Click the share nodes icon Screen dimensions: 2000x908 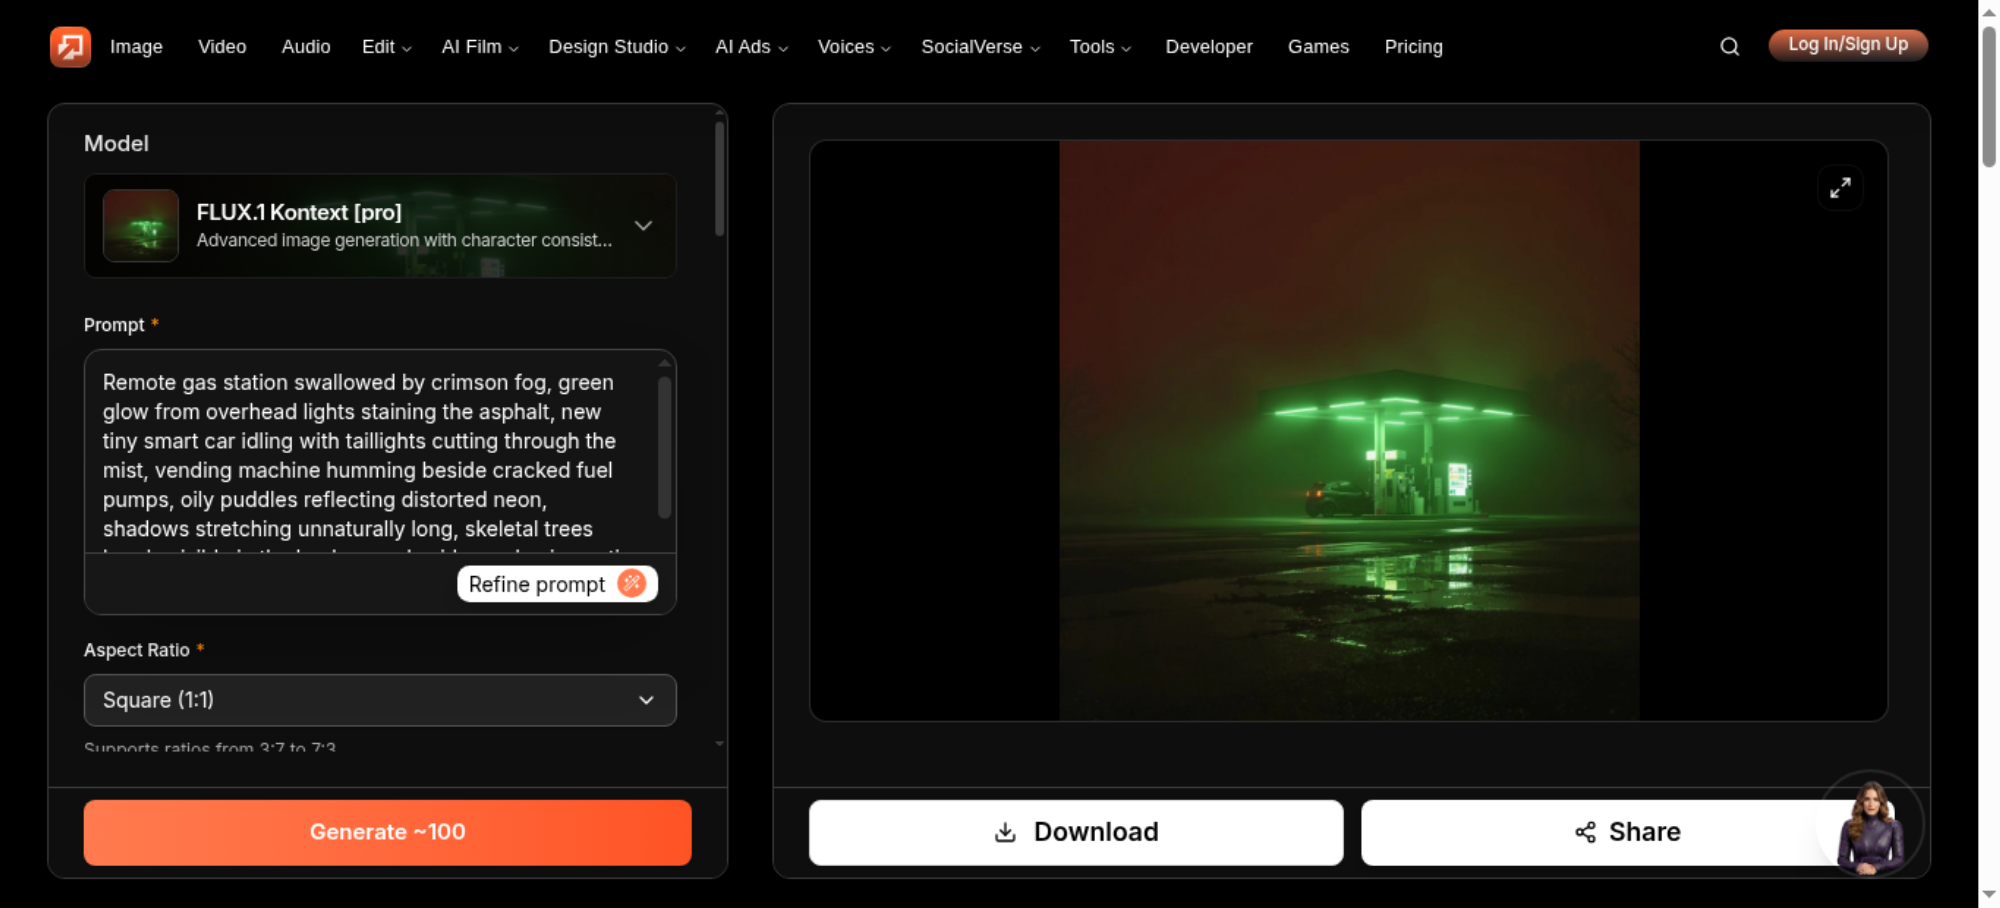[x=1585, y=832]
